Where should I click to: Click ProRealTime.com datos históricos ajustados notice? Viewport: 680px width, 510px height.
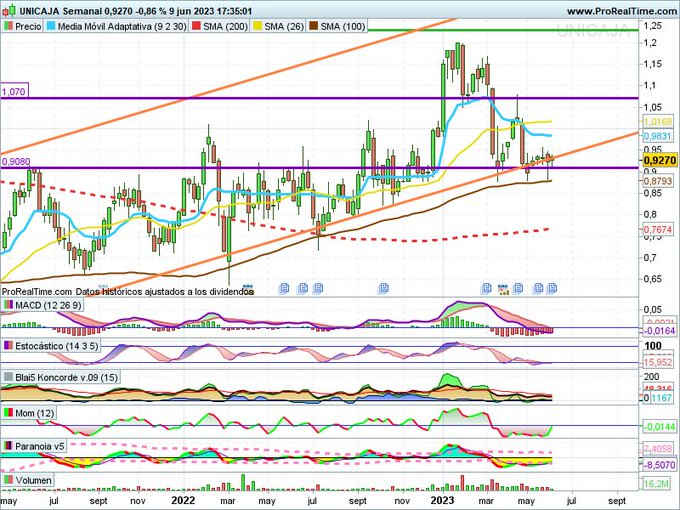point(128,292)
